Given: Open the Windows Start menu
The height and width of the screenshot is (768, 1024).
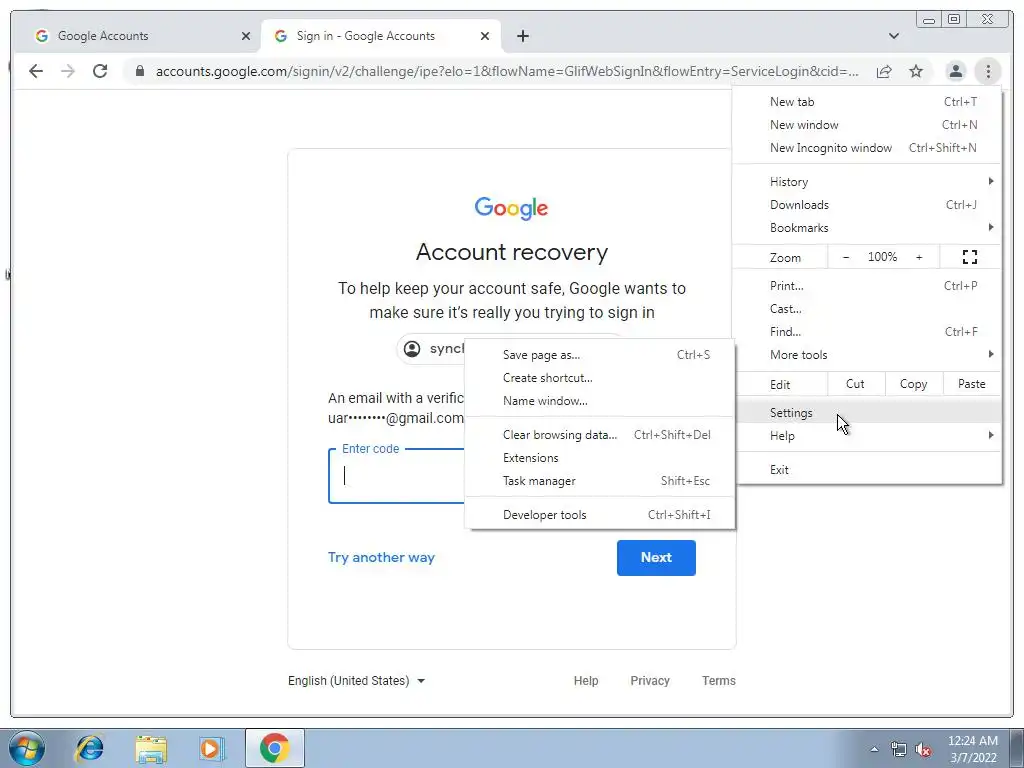Looking at the screenshot, I should pyautogui.click(x=27, y=748).
